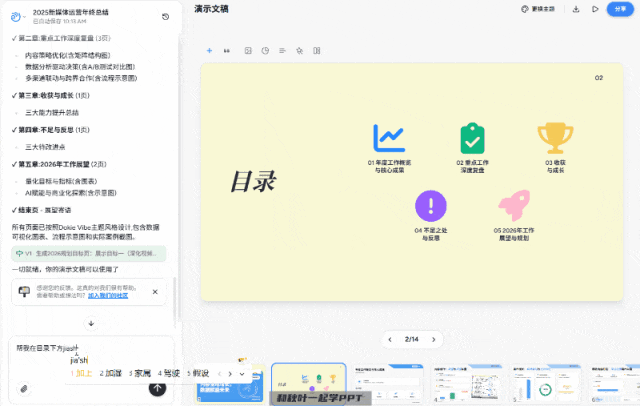Click the 04 不足之处与反思 caption
This screenshot has width=640, height=406.
pos(431,234)
